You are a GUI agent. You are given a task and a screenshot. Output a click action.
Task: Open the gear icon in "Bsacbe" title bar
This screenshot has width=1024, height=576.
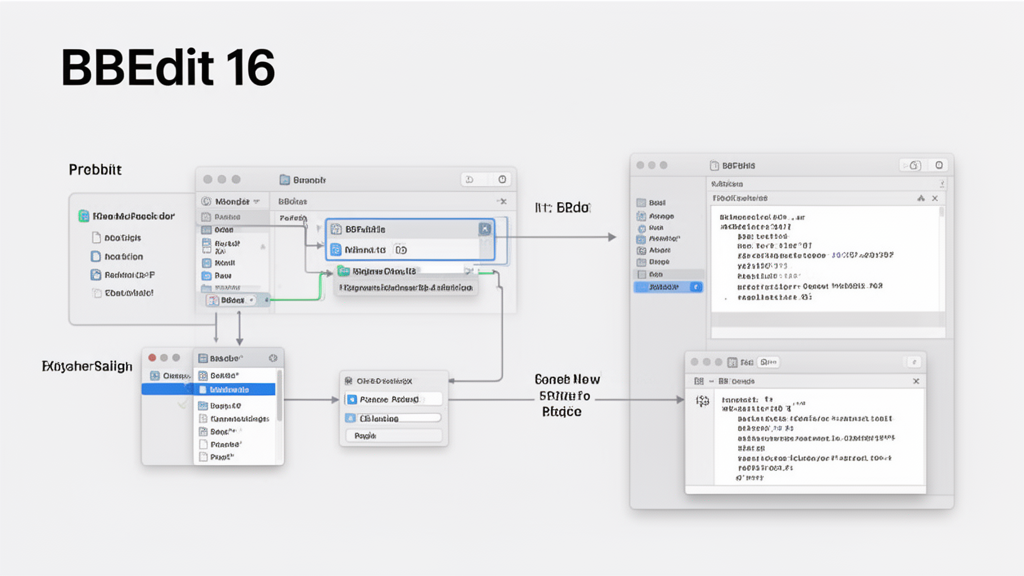click(x=273, y=358)
